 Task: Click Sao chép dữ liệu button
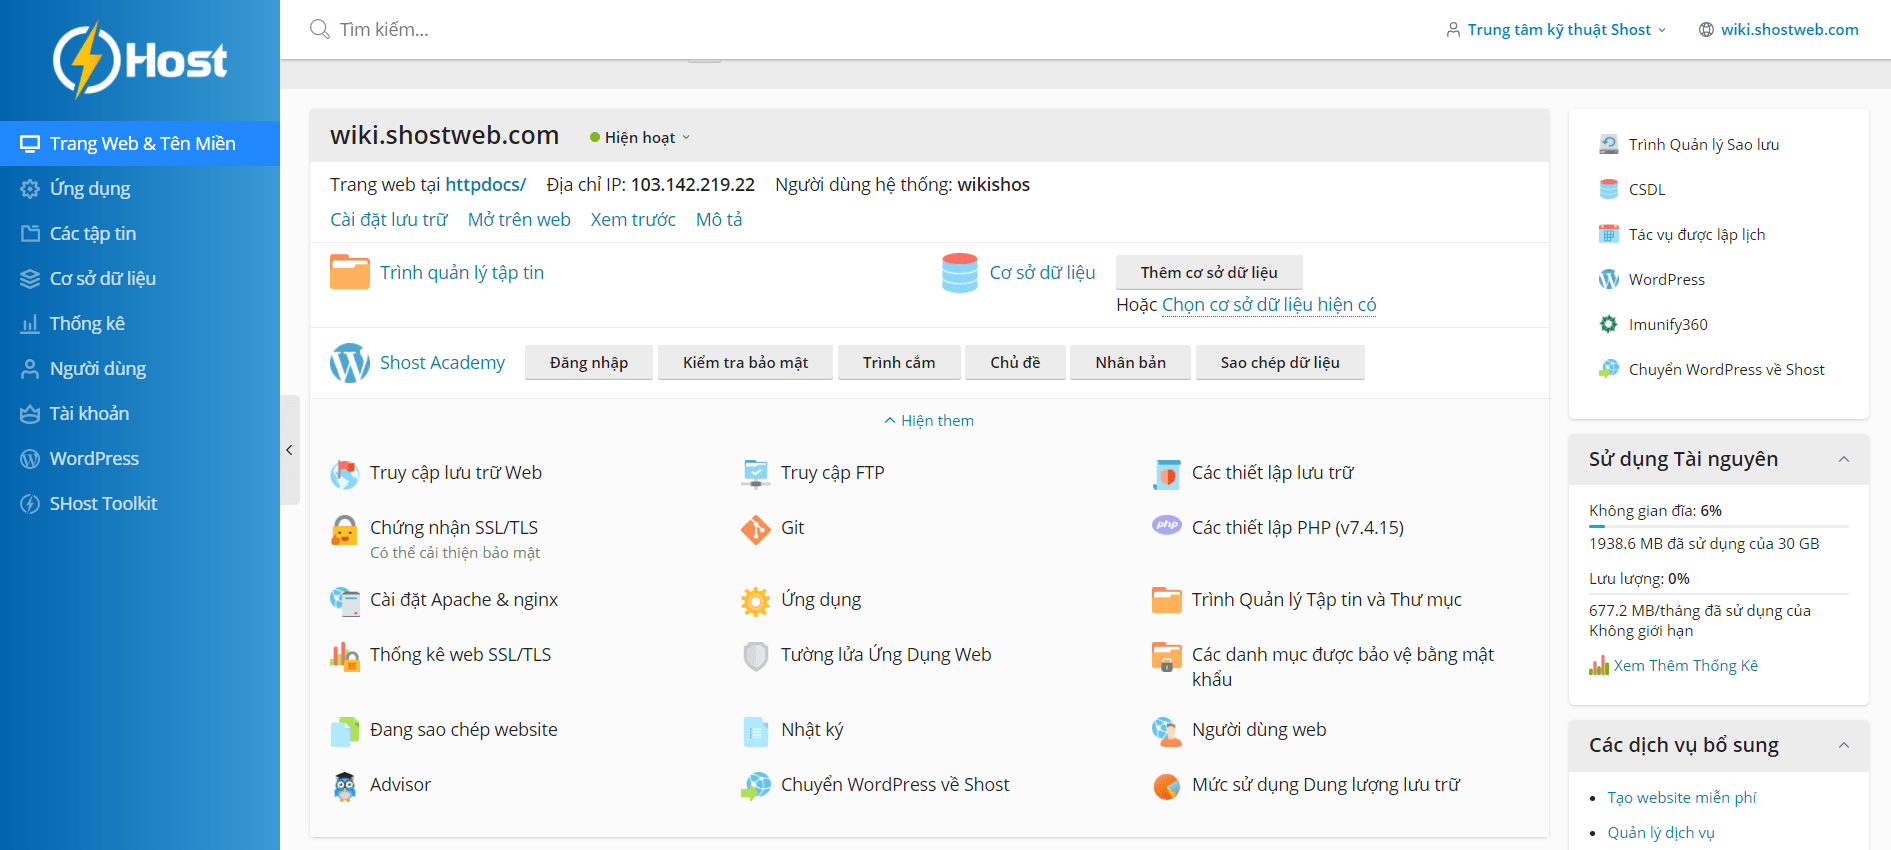pyautogui.click(x=1280, y=363)
